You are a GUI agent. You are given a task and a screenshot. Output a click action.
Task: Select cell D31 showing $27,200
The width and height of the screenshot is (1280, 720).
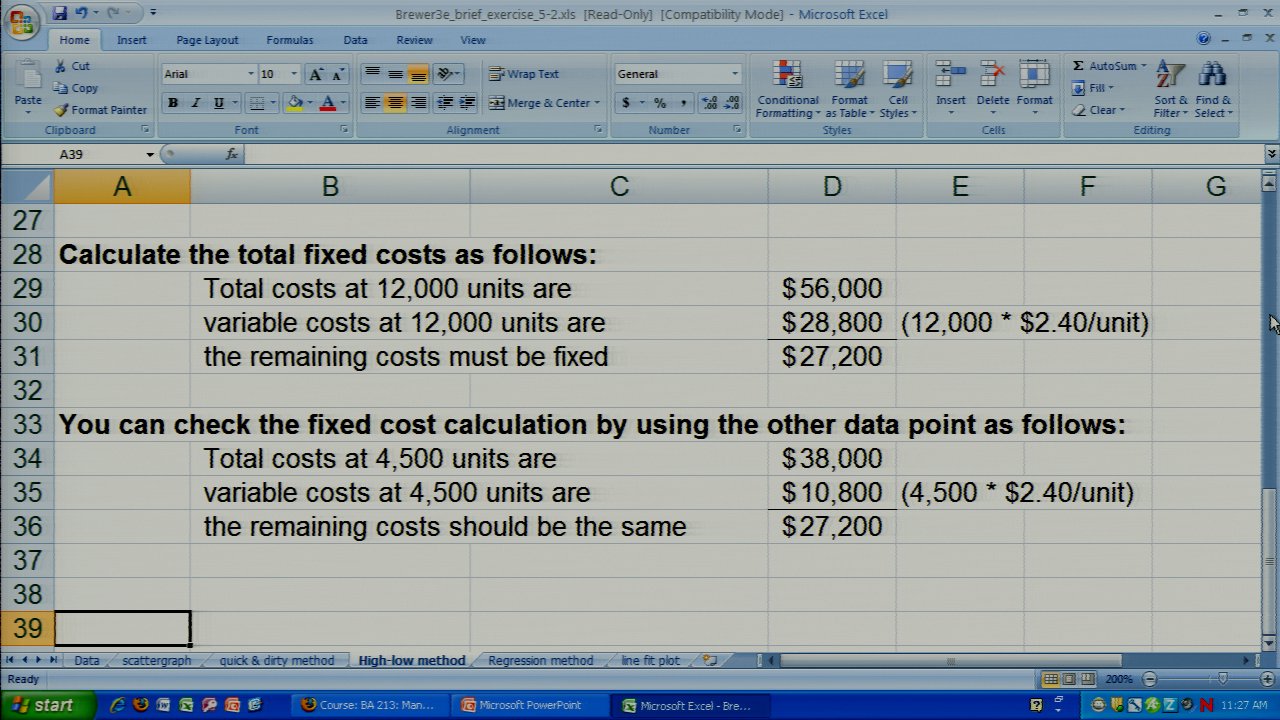click(831, 357)
